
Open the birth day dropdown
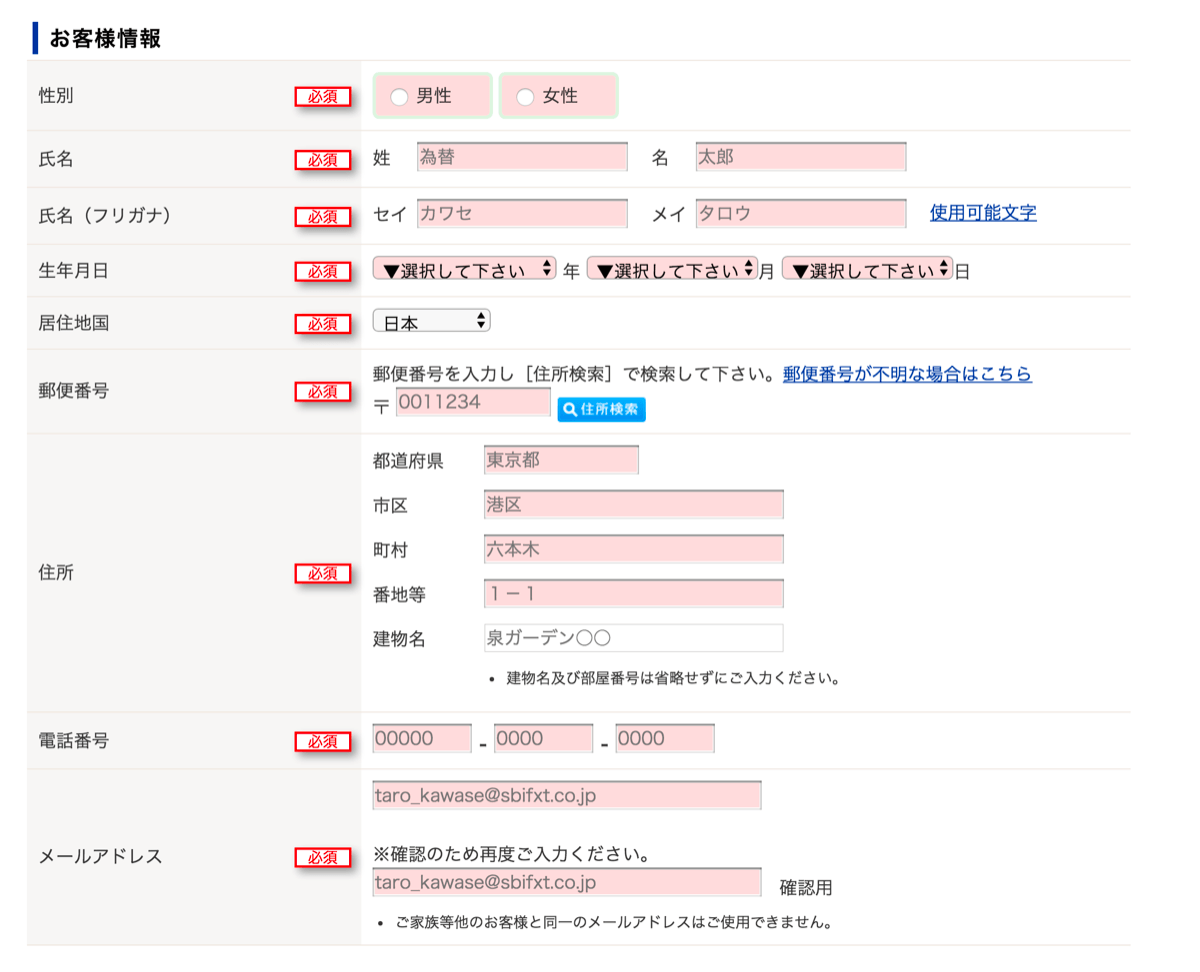pyautogui.click(x=867, y=270)
